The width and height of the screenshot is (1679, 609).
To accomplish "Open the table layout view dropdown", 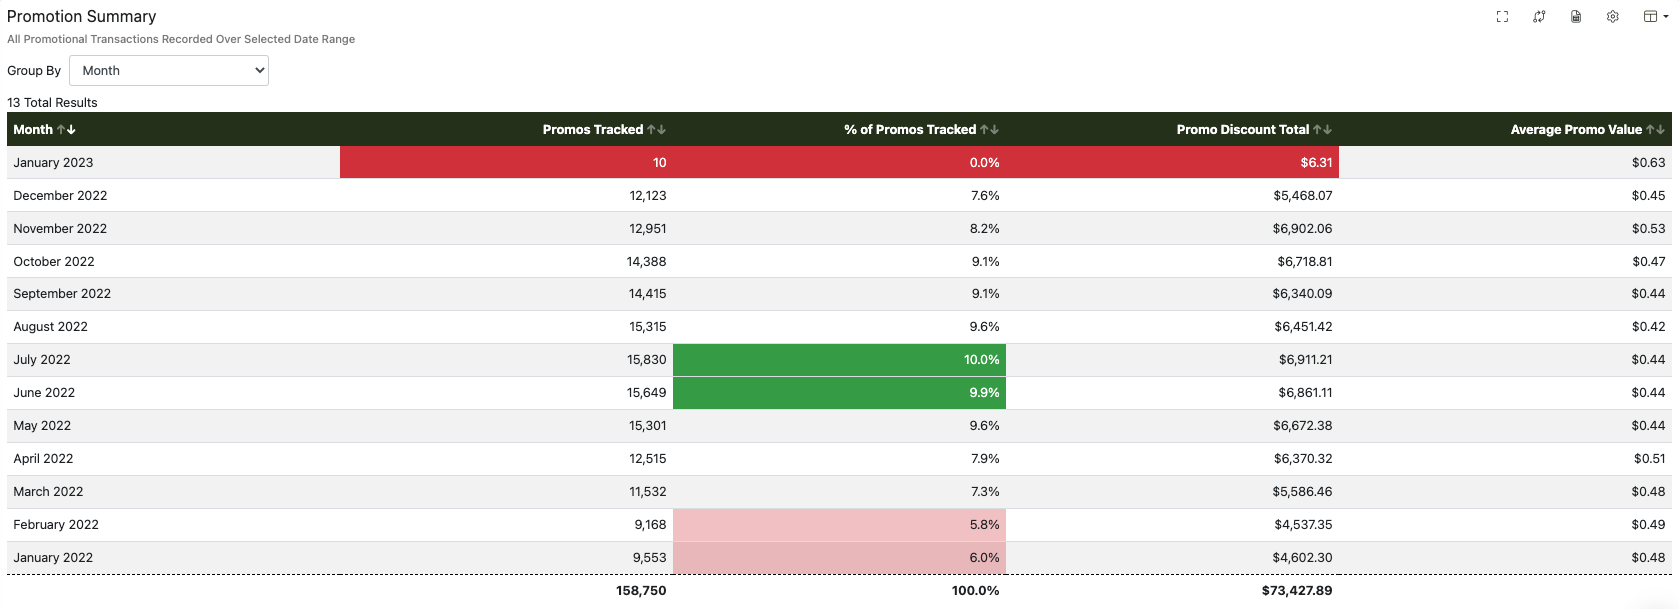I will click(1655, 17).
